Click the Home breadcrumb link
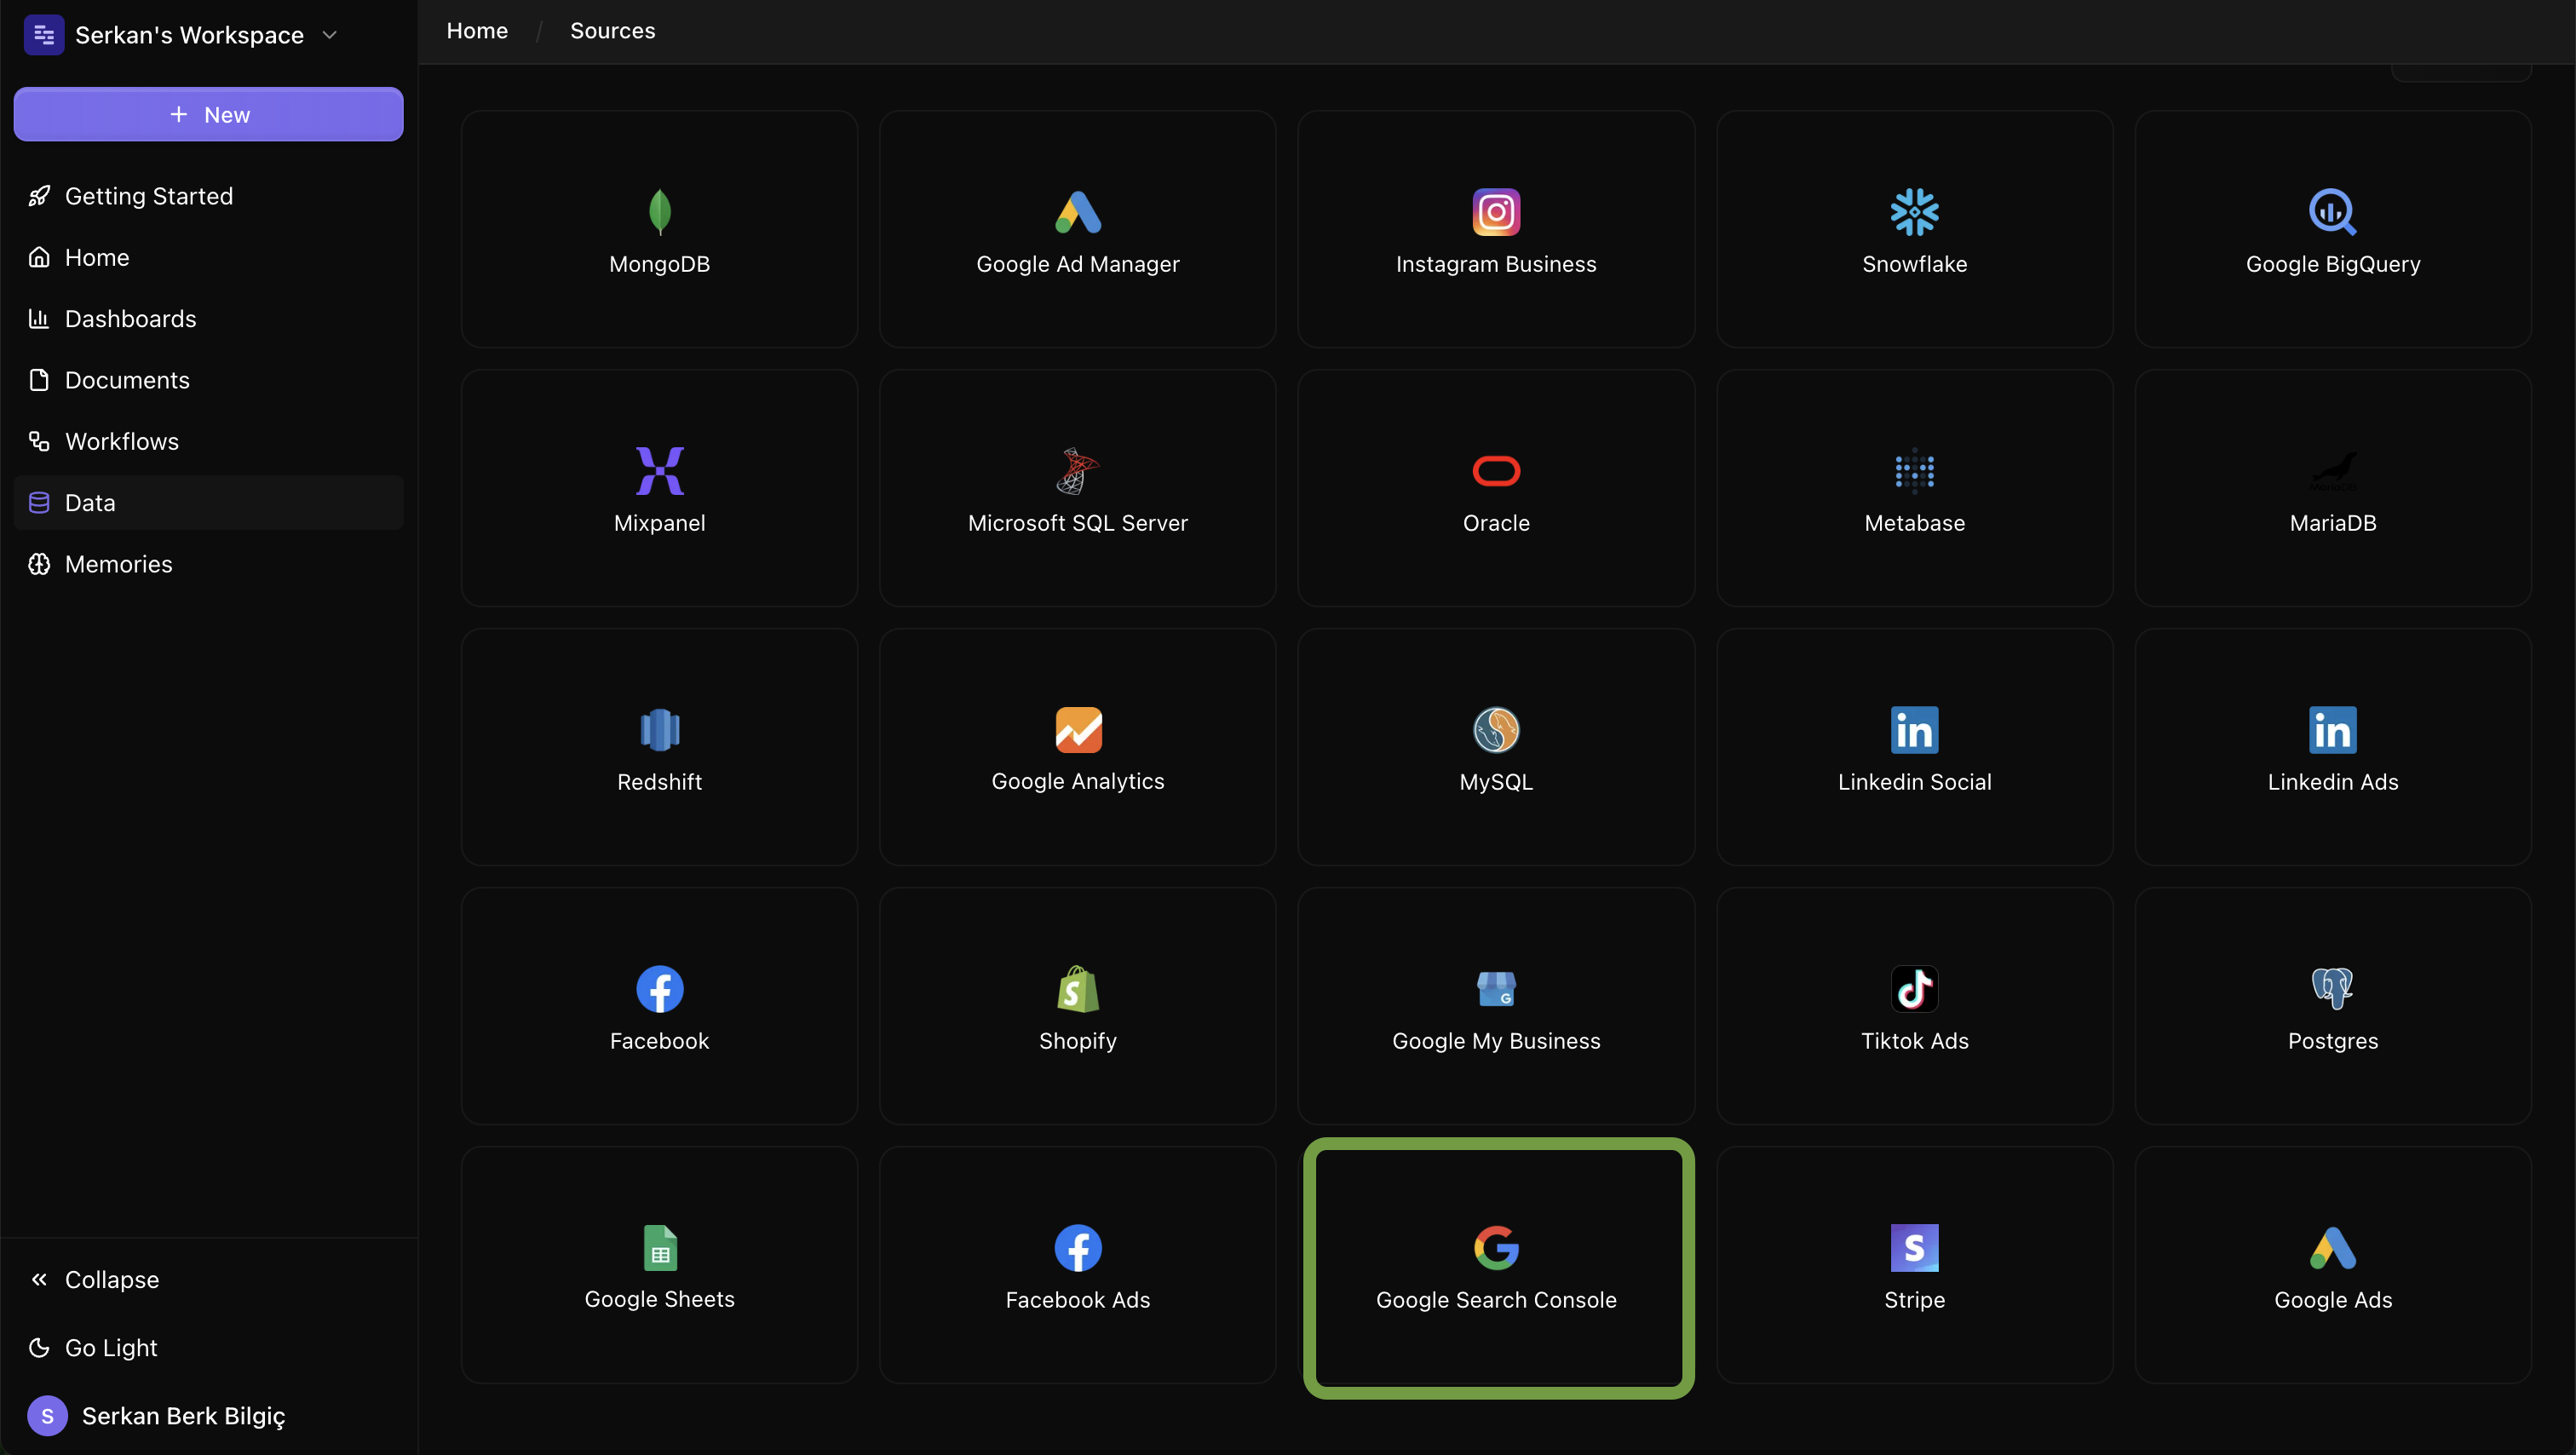 tap(477, 31)
